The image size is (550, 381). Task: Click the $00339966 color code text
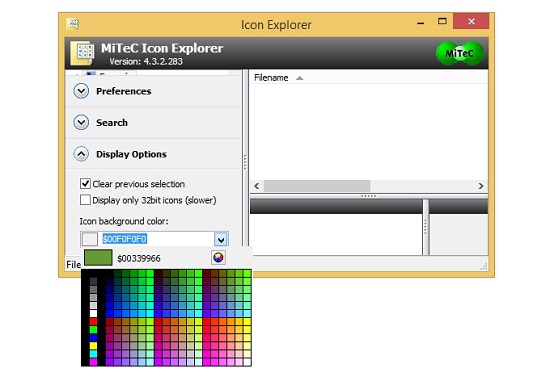pyautogui.click(x=139, y=259)
